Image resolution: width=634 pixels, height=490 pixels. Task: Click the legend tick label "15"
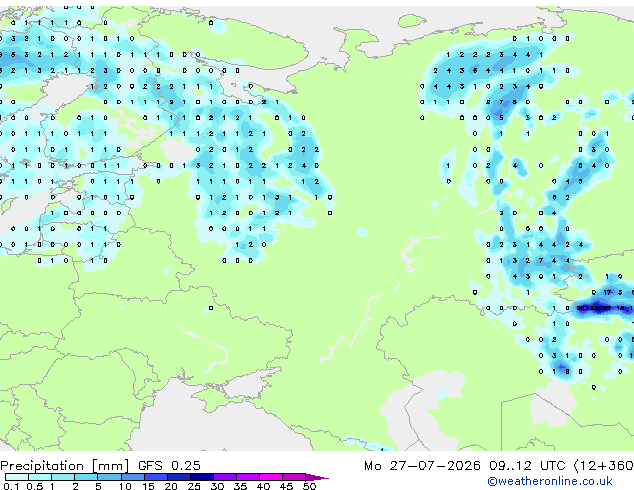coord(148,486)
